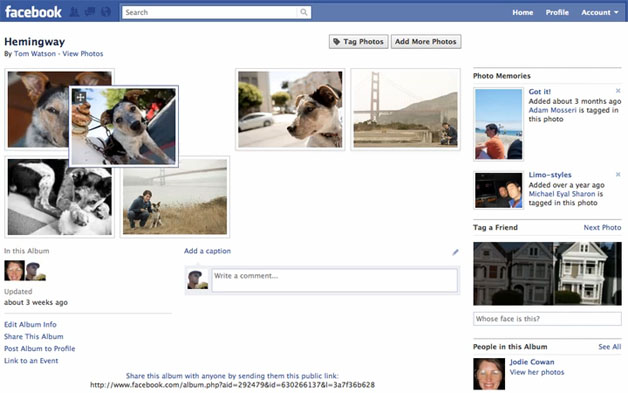Click the search magnifier icon

[x=304, y=12]
